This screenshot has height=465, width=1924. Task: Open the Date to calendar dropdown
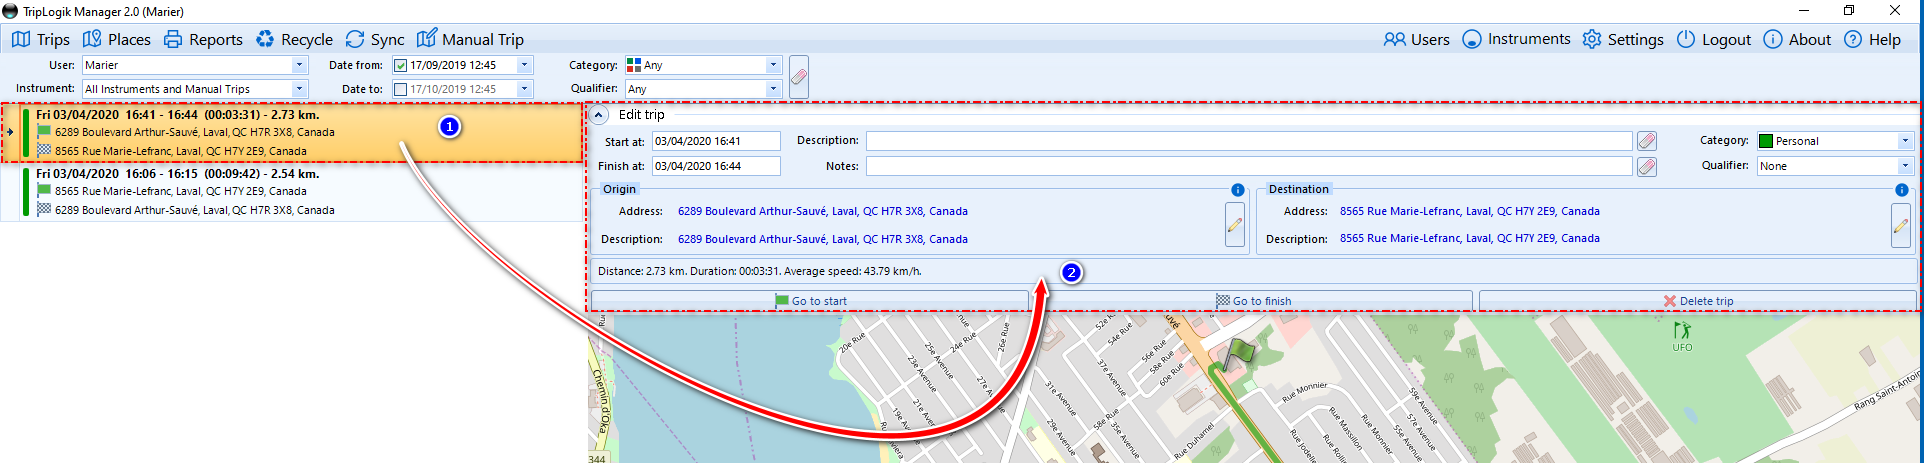coord(524,89)
